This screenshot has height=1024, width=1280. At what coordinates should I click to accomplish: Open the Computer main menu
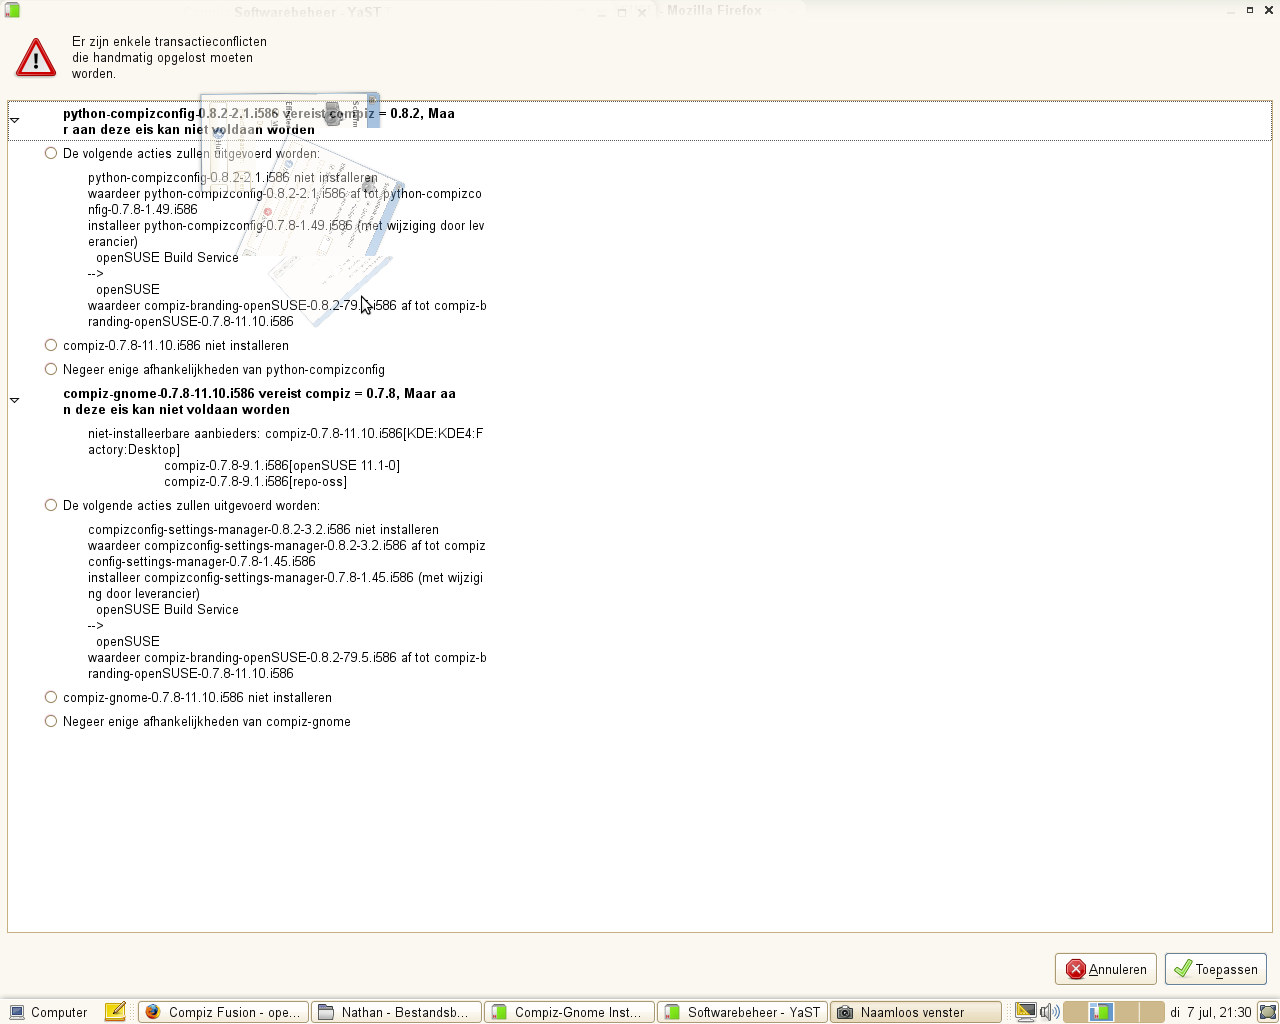(x=48, y=1012)
